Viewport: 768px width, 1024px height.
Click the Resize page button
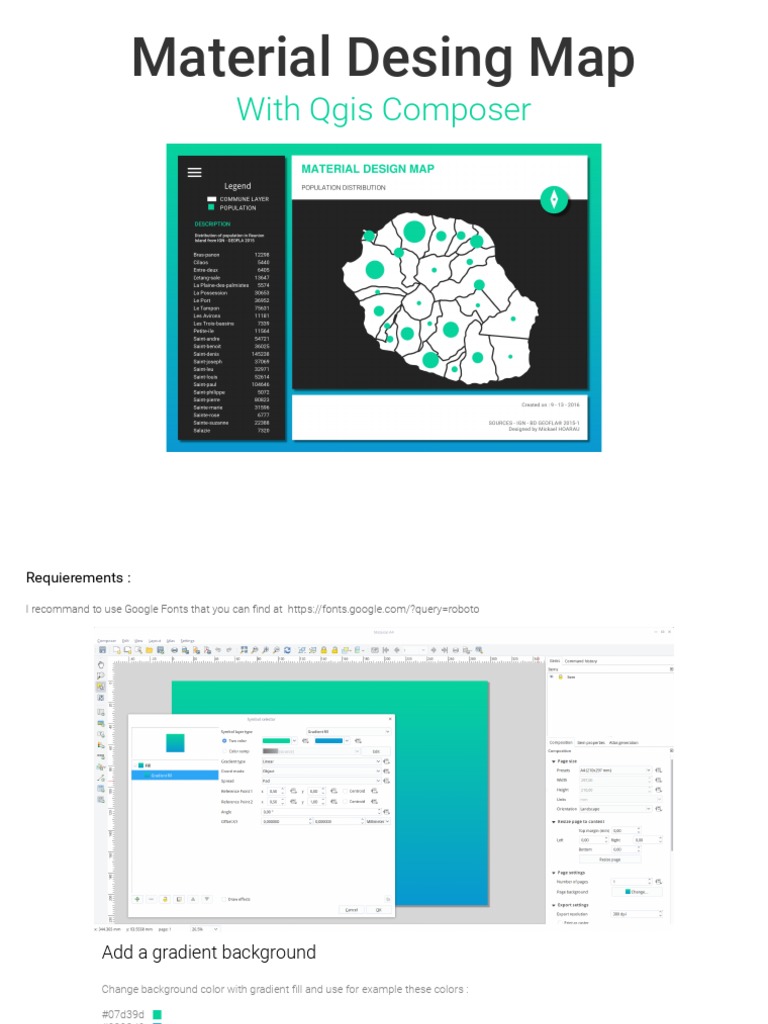pyautogui.click(x=610, y=859)
